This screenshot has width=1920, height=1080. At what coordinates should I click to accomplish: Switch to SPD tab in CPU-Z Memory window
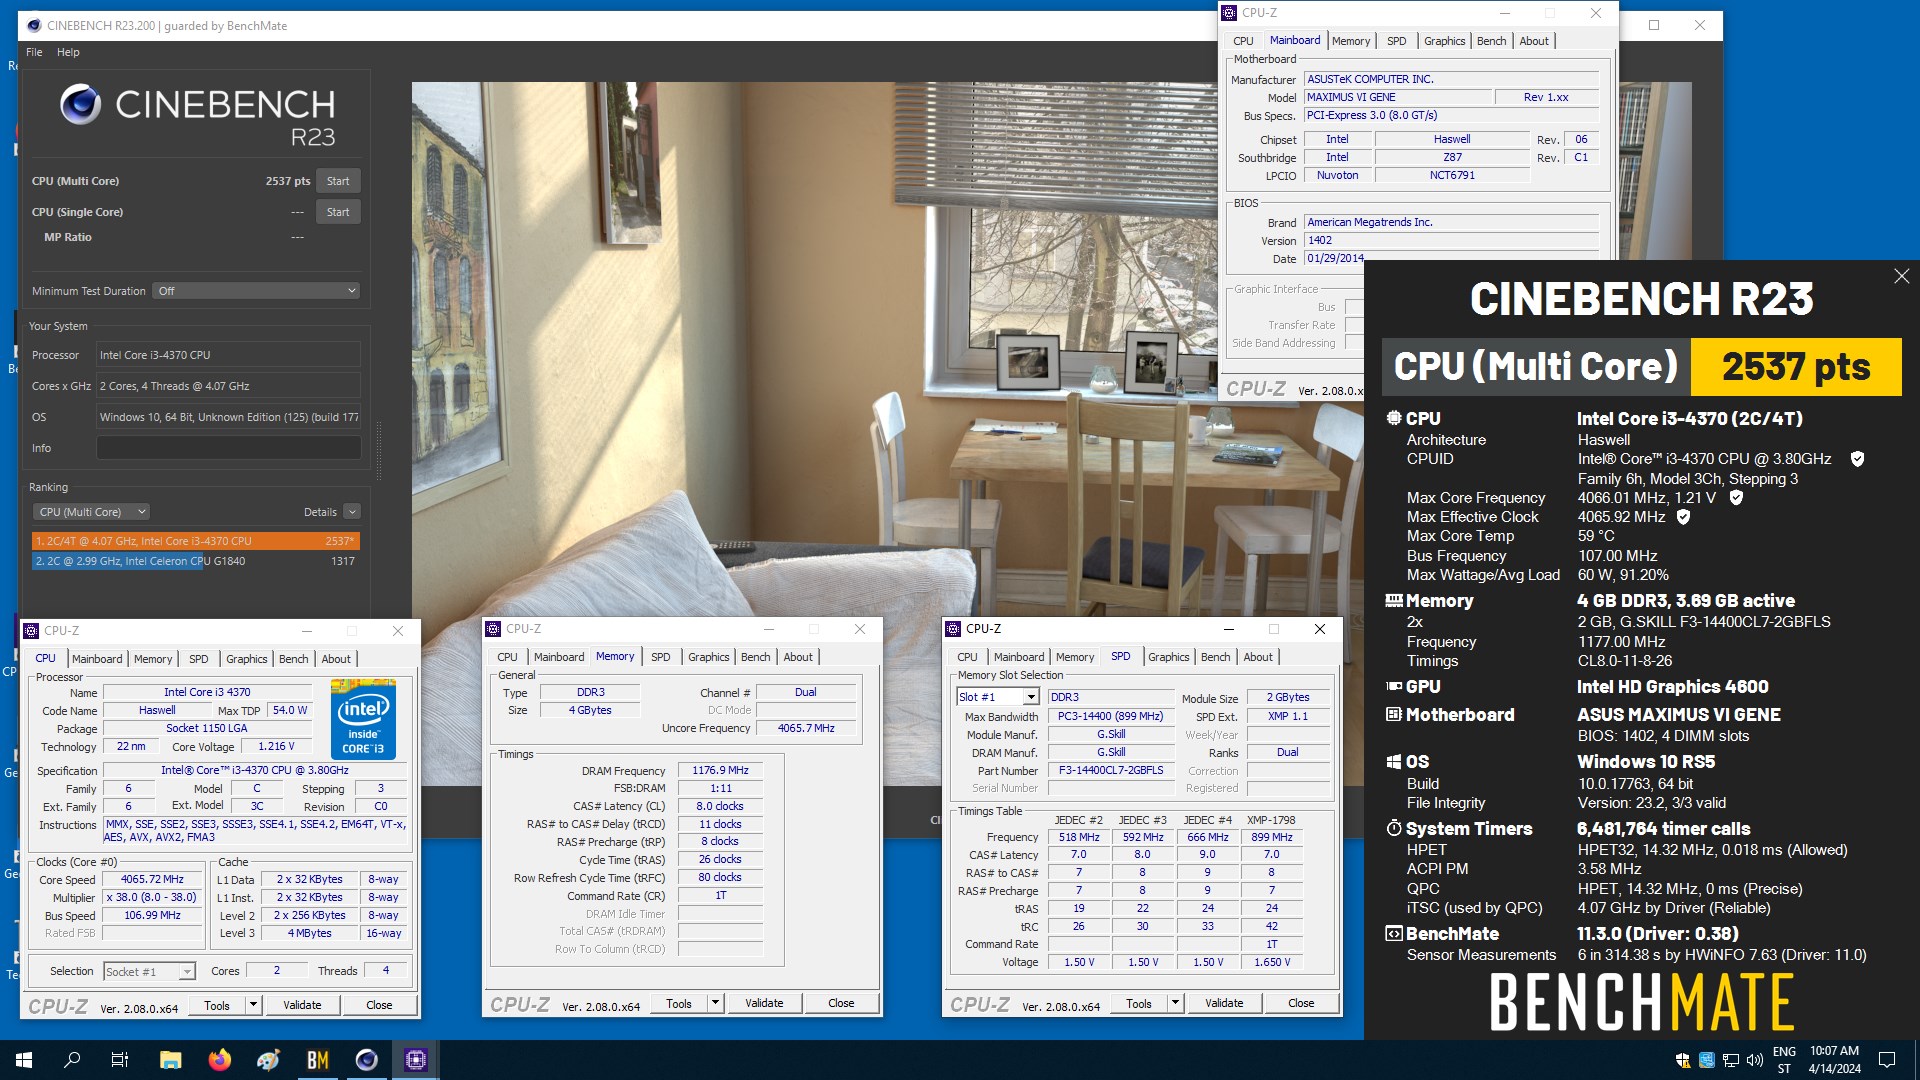click(661, 657)
